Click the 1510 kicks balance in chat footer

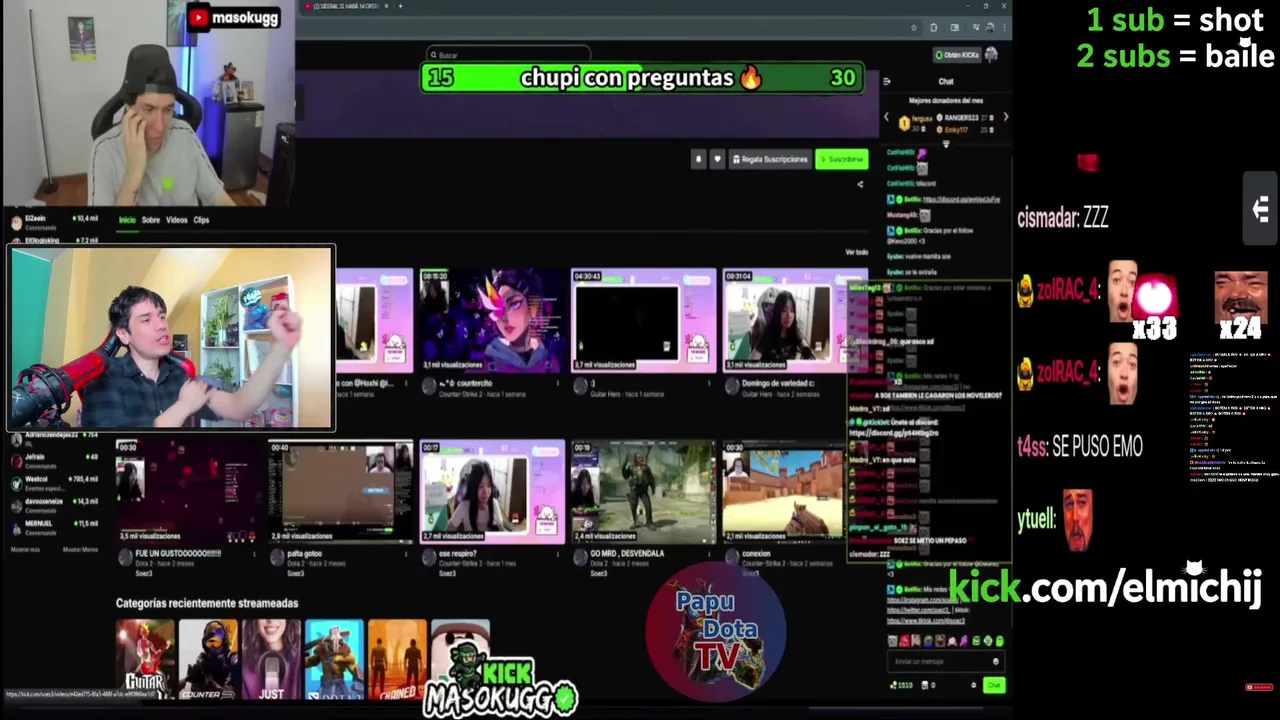tap(900, 685)
